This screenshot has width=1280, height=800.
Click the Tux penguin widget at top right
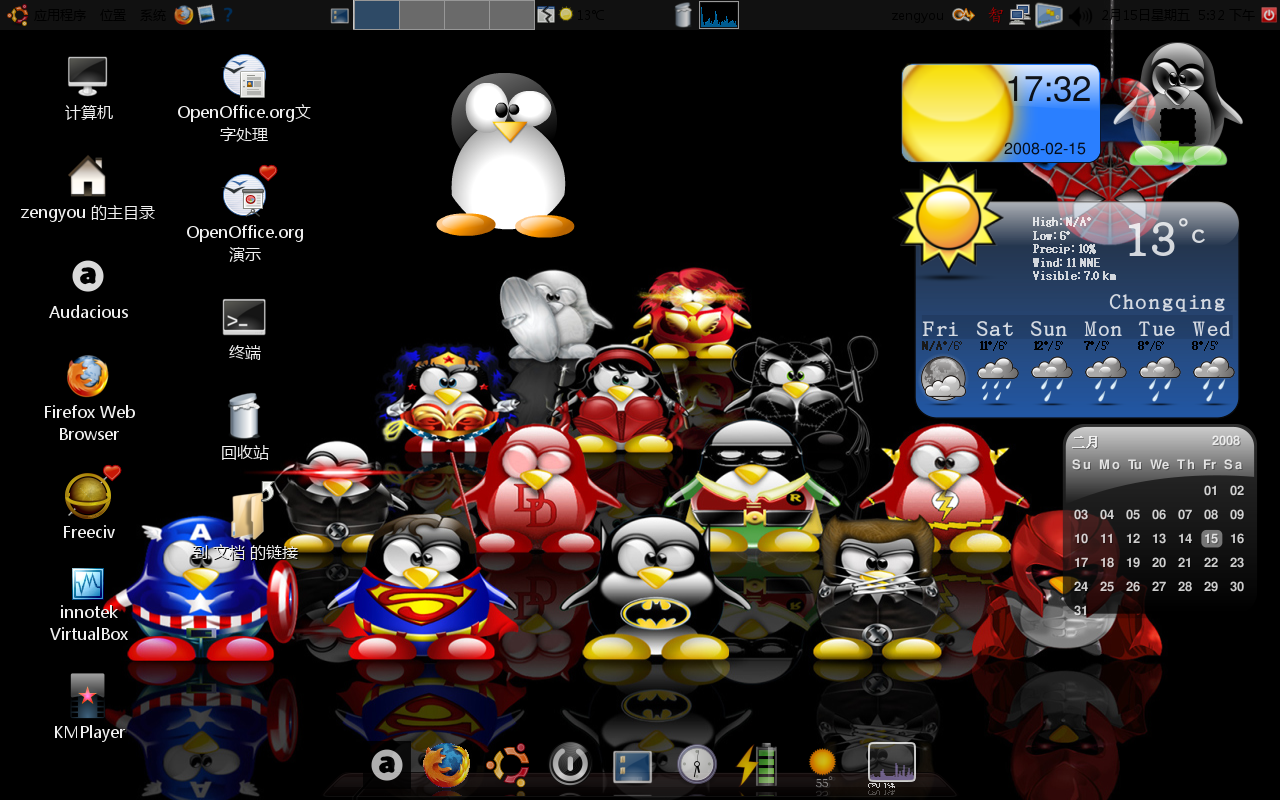point(1178,105)
